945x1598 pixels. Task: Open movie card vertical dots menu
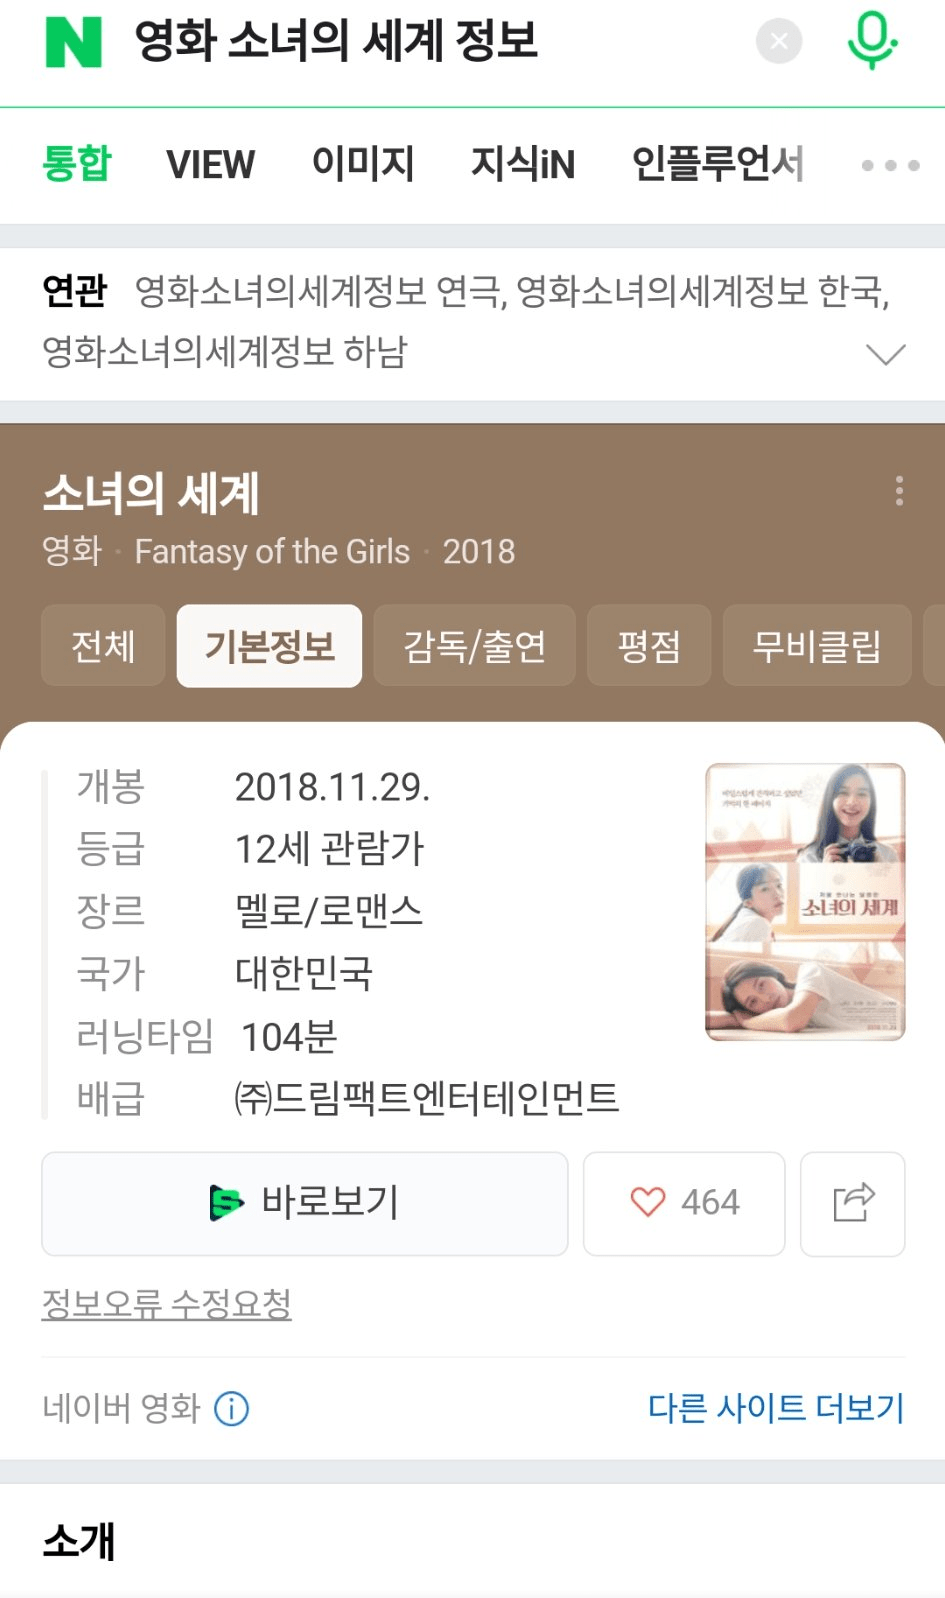899,491
